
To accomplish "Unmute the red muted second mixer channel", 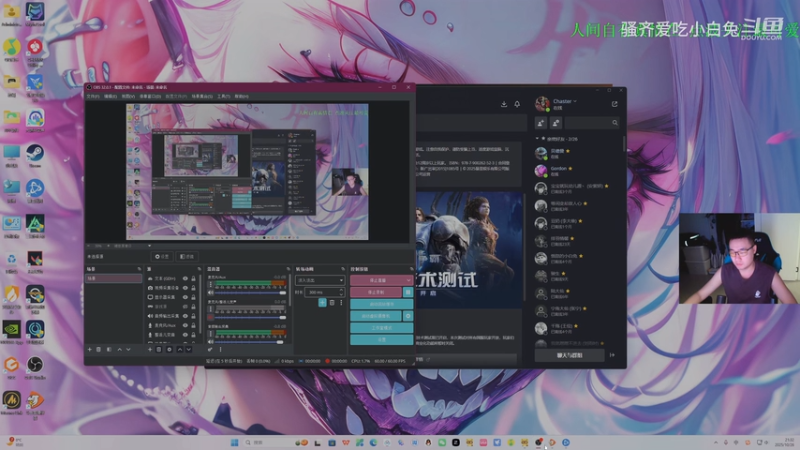I will (211, 317).
